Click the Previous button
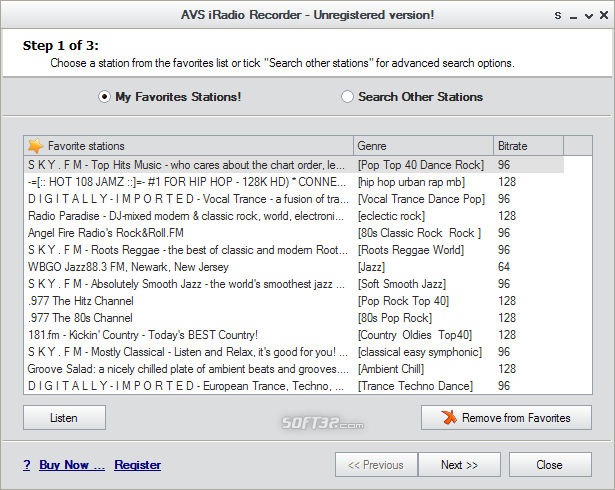The width and height of the screenshot is (615, 490). click(x=376, y=465)
